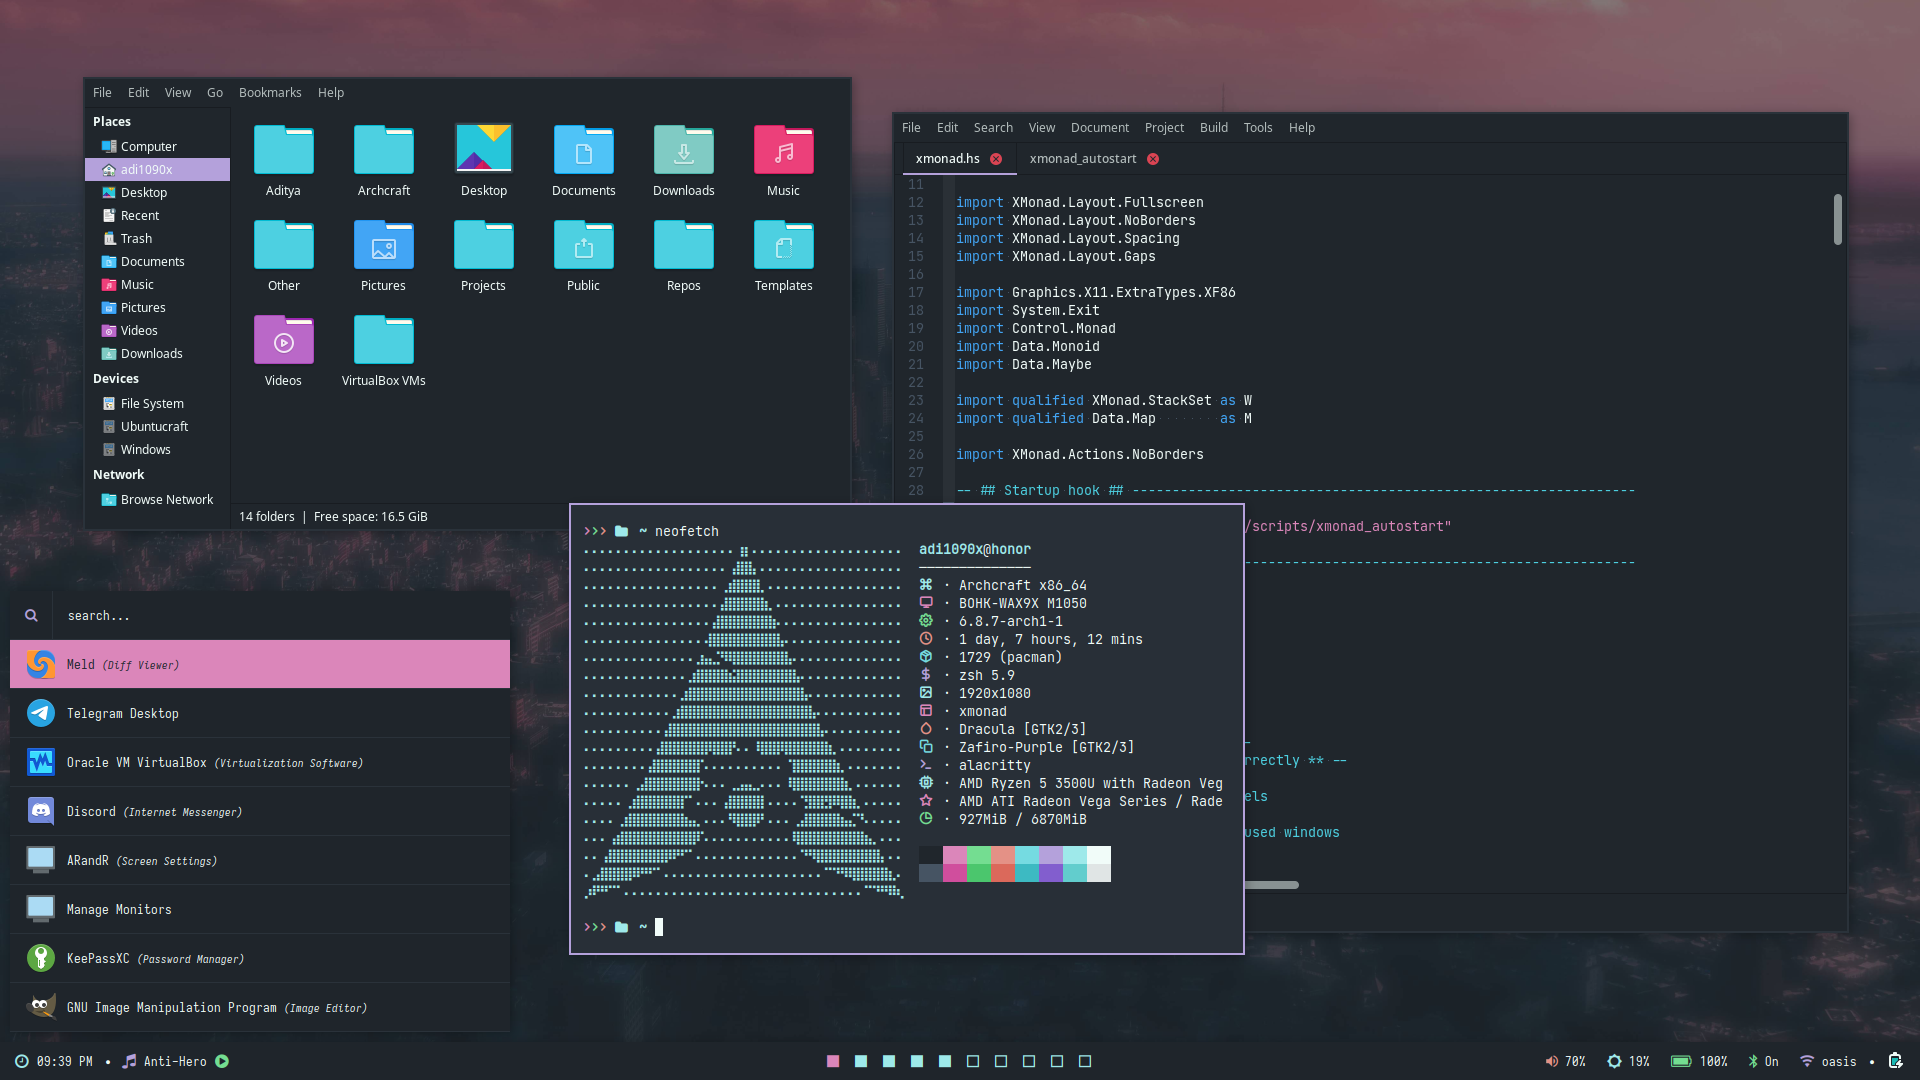Open the Bookmarks menu in file manager
The width and height of the screenshot is (1920, 1080).
click(x=270, y=92)
